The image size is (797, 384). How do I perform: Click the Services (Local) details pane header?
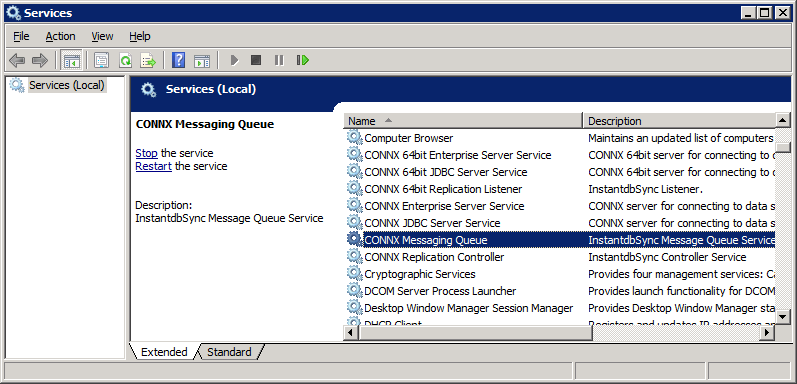(461, 90)
